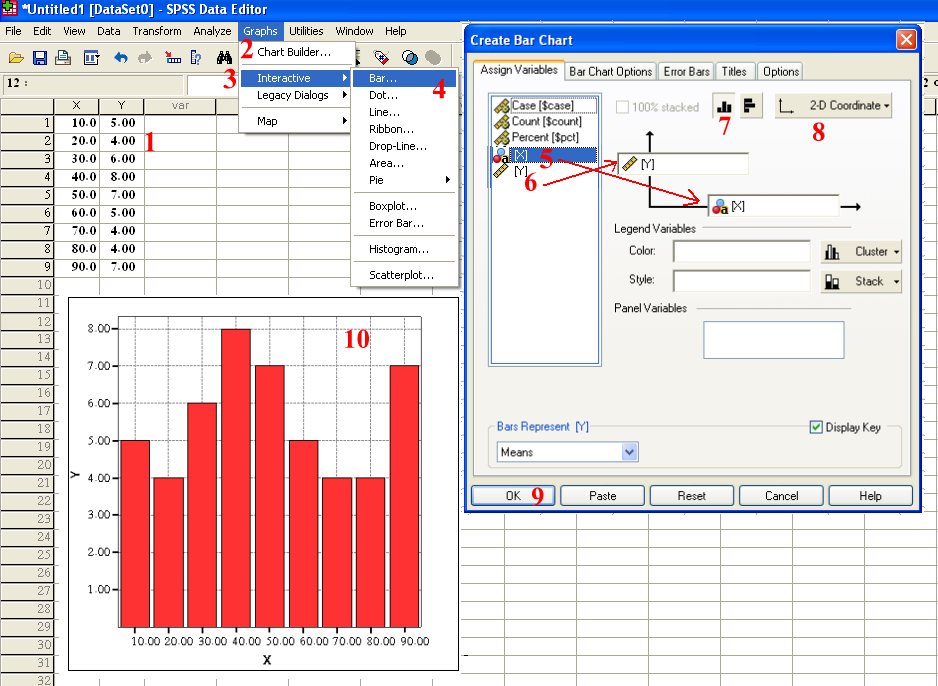Expand the Map submenu
938x686 pixels.
pyautogui.click(x=296, y=121)
